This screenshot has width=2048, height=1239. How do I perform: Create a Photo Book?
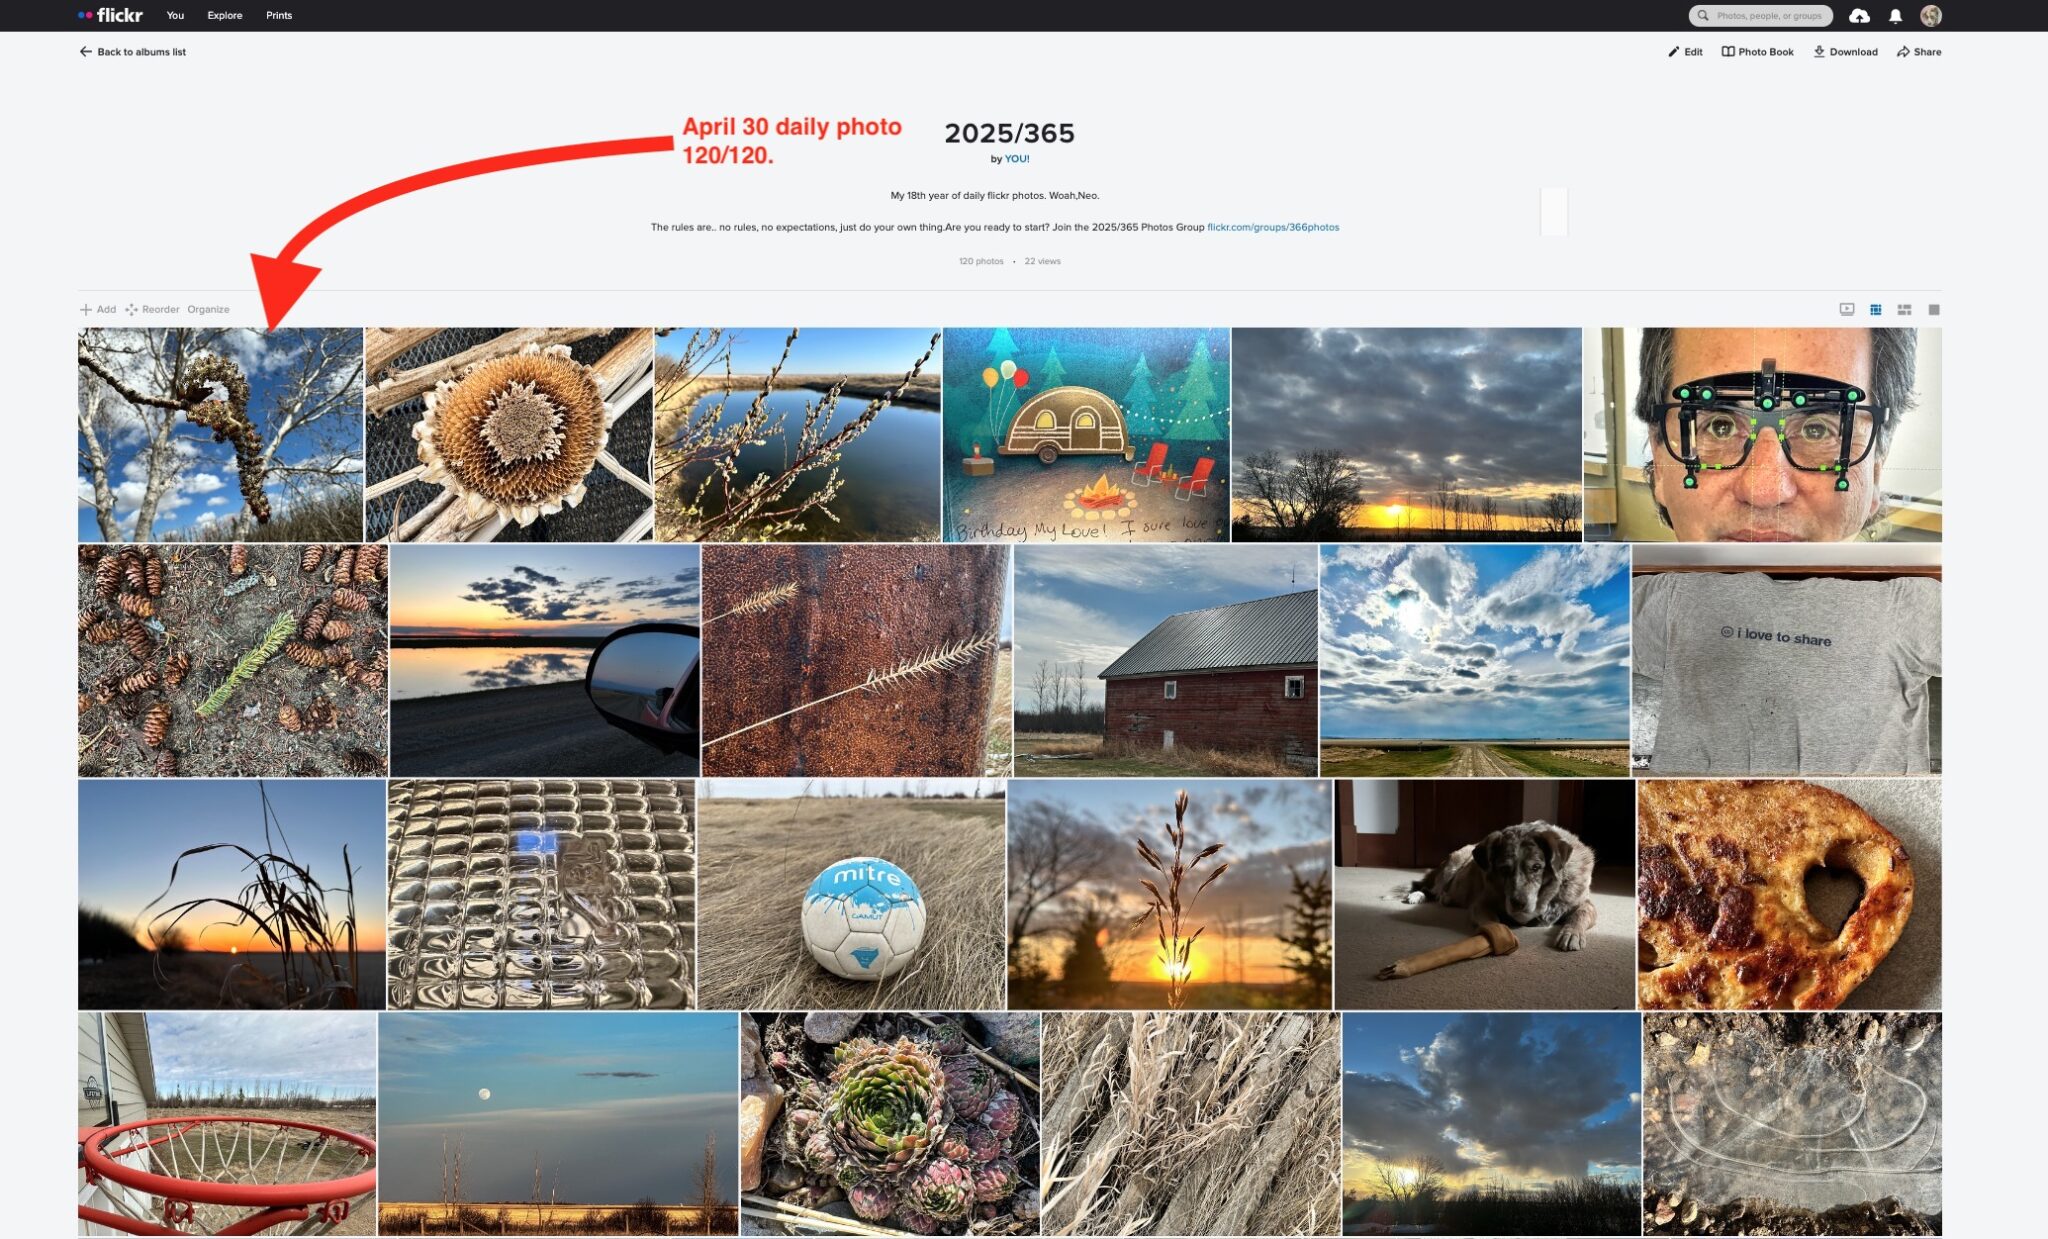(1757, 52)
